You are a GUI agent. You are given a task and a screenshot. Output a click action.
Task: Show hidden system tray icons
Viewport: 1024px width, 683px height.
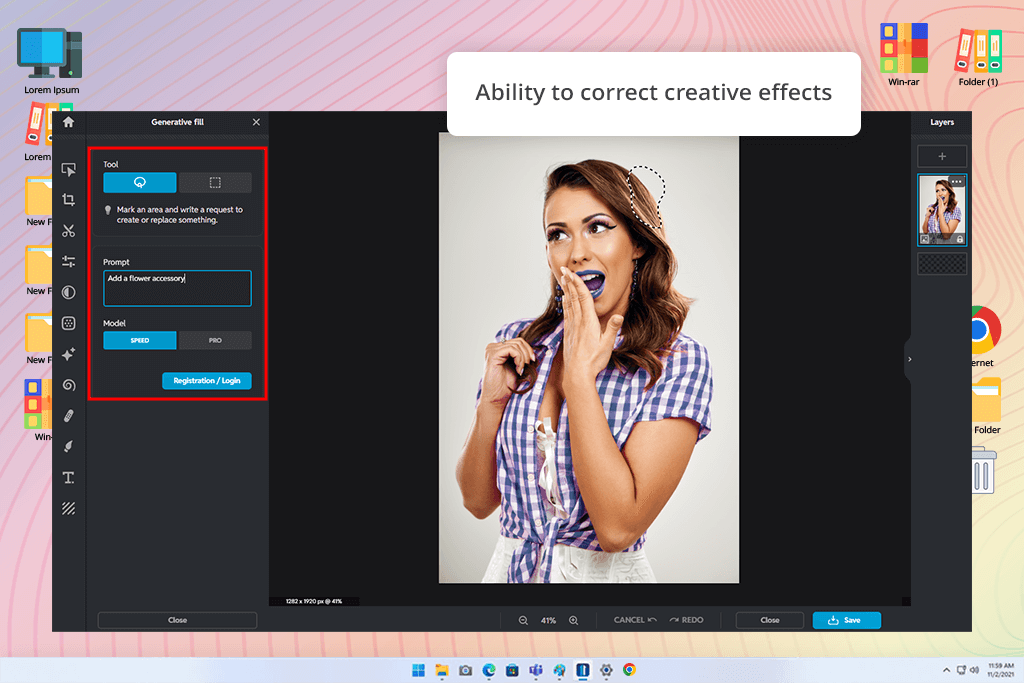946,670
